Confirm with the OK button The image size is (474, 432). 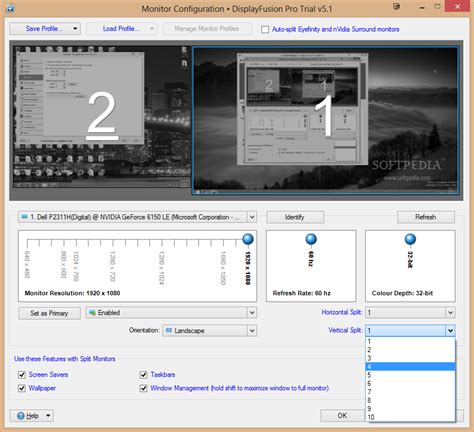point(342,416)
